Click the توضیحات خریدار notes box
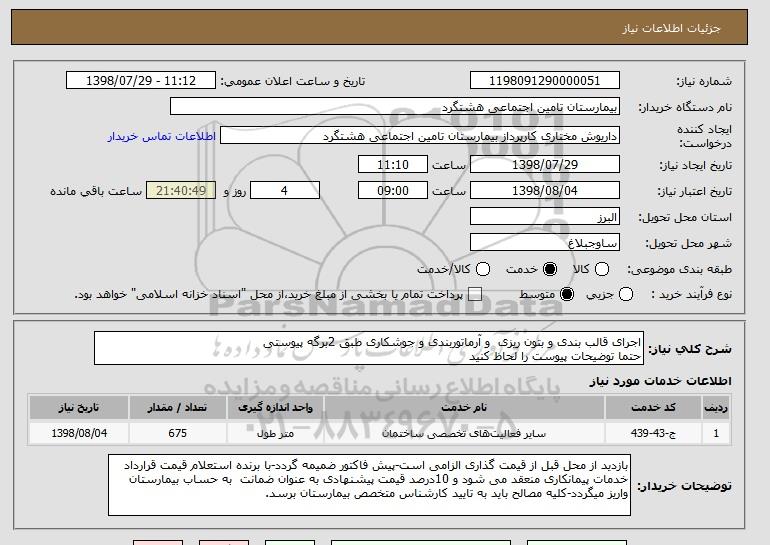 (369, 485)
